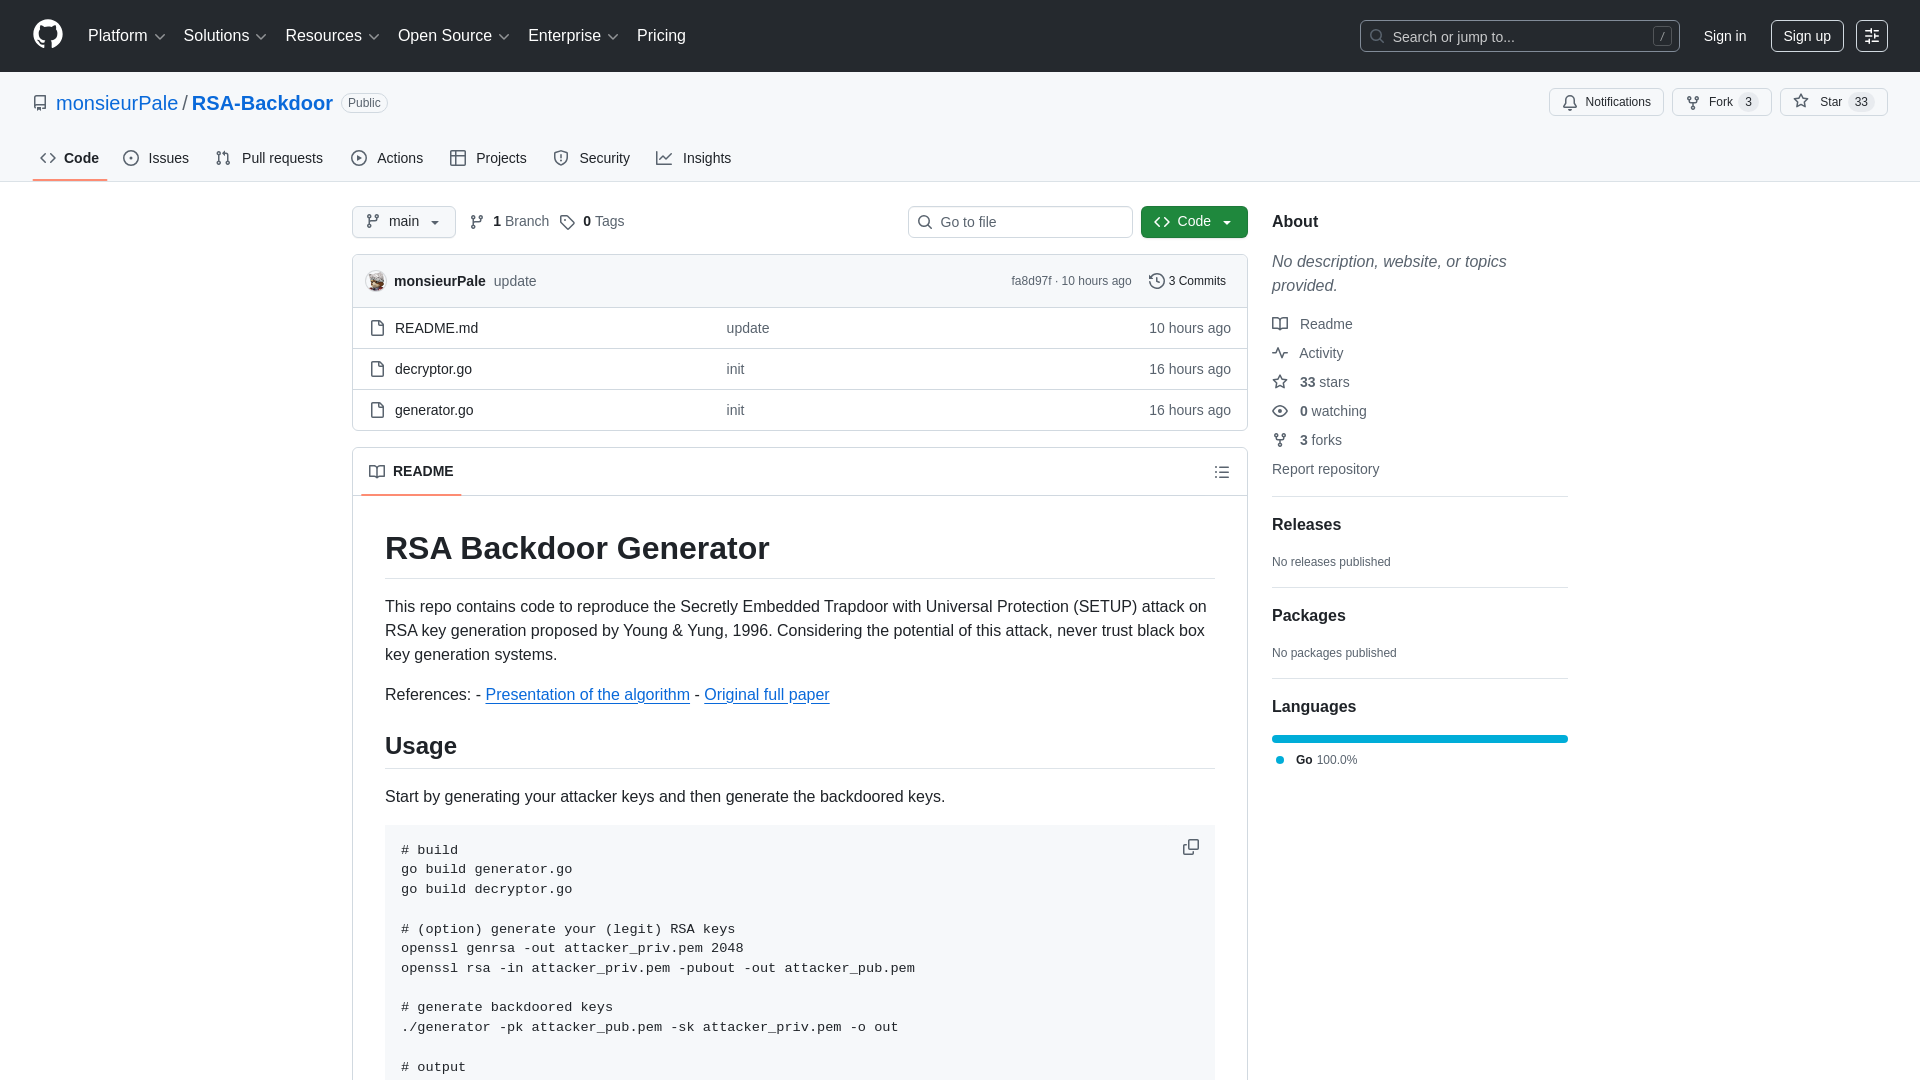Click the file icon next to decryptor.go
This screenshot has height=1080, width=1920.
tap(378, 369)
